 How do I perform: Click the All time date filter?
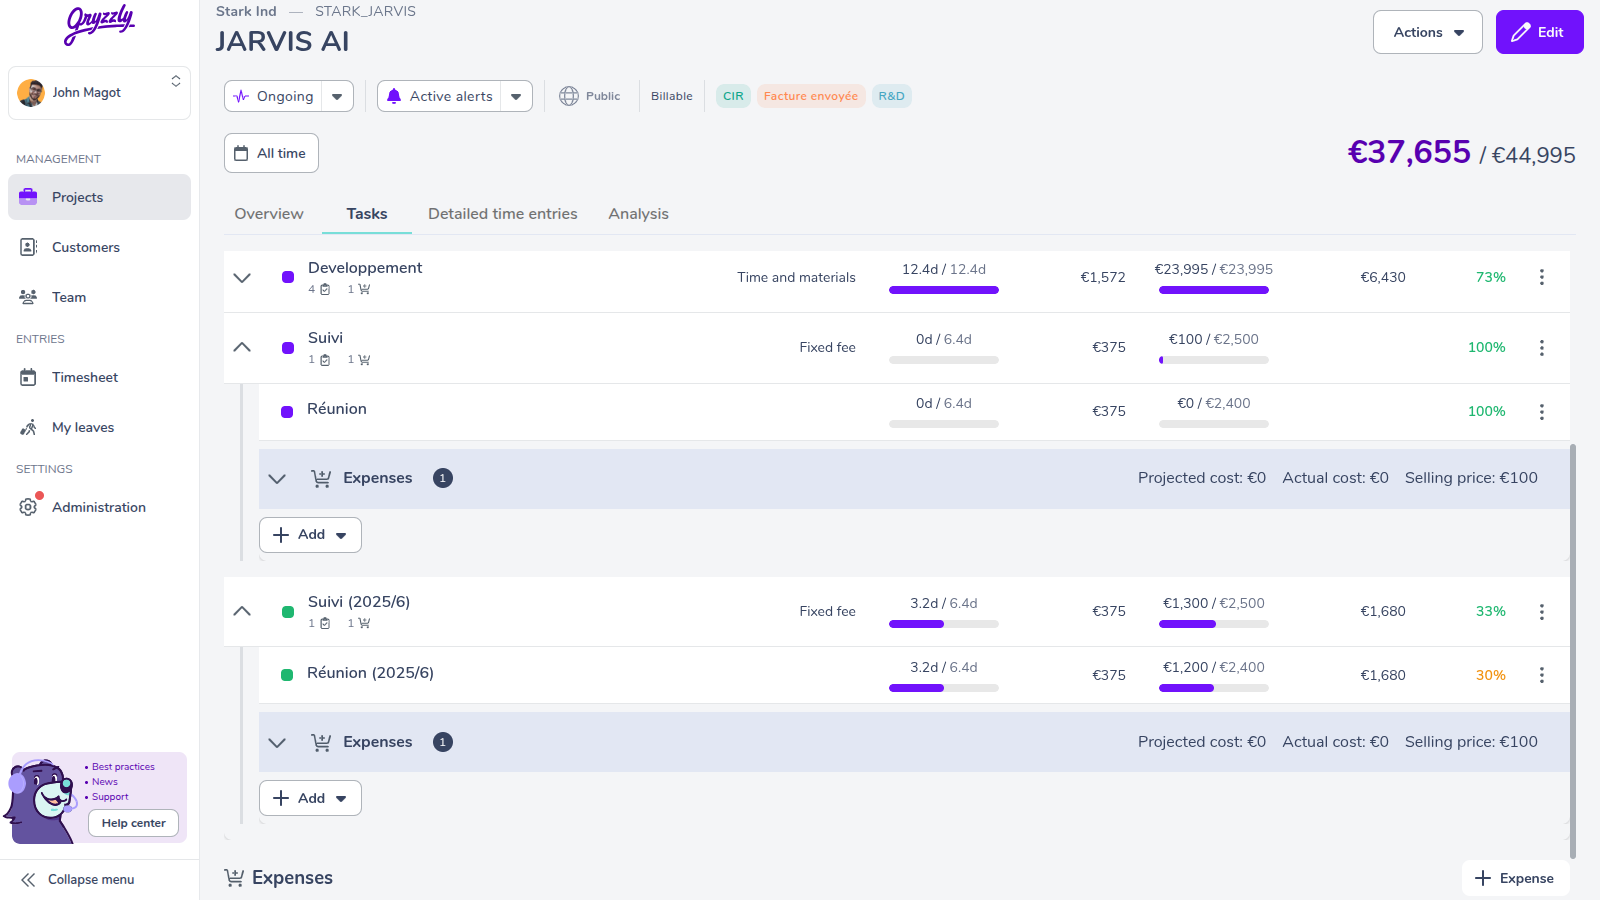click(x=271, y=153)
